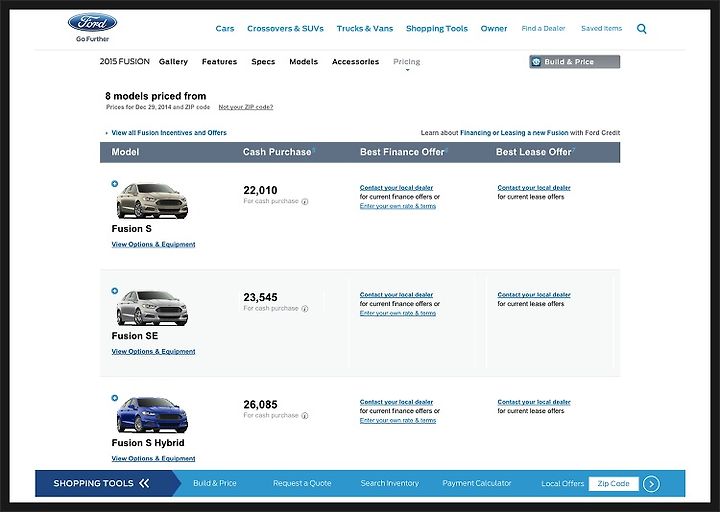Expand Fusion S details with plus icon
This screenshot has height=512, width=720.
115,184
